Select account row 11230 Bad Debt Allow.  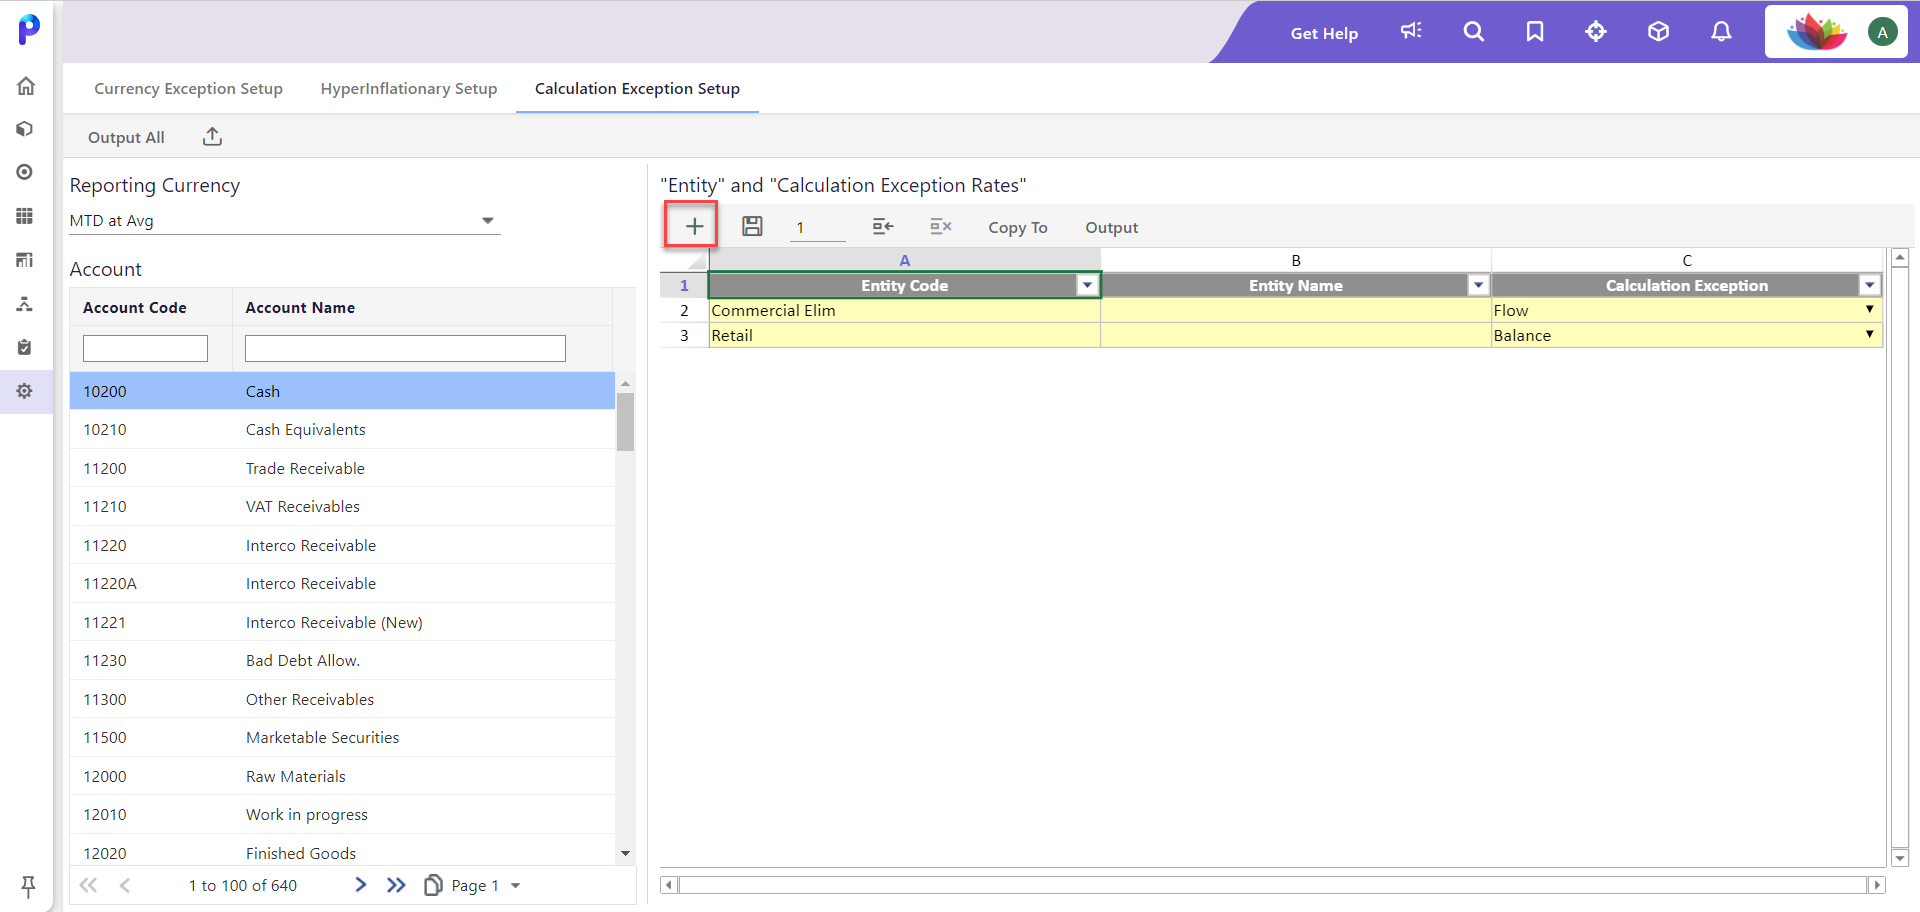(342, 661)
